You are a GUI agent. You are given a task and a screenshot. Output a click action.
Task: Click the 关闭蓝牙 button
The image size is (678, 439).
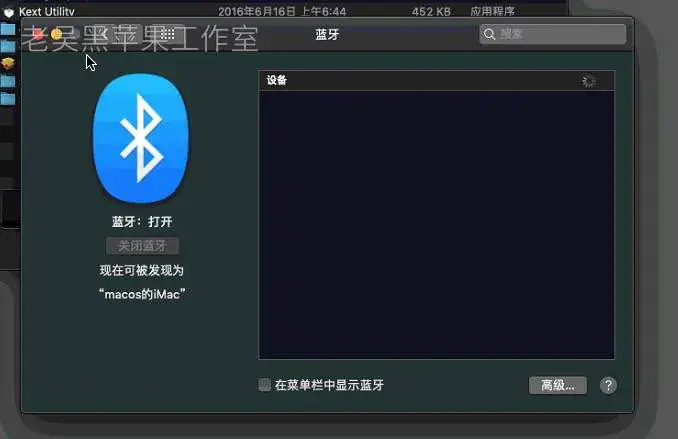142,246
